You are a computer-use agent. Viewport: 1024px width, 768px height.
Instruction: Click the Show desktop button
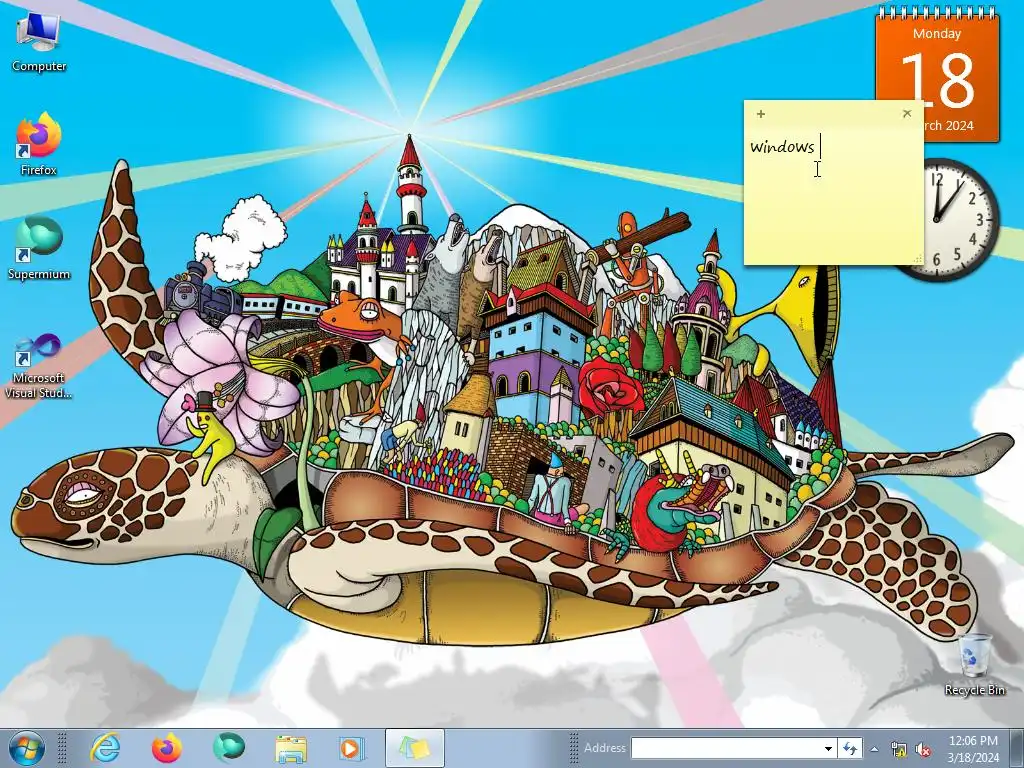click(1016, 748)
